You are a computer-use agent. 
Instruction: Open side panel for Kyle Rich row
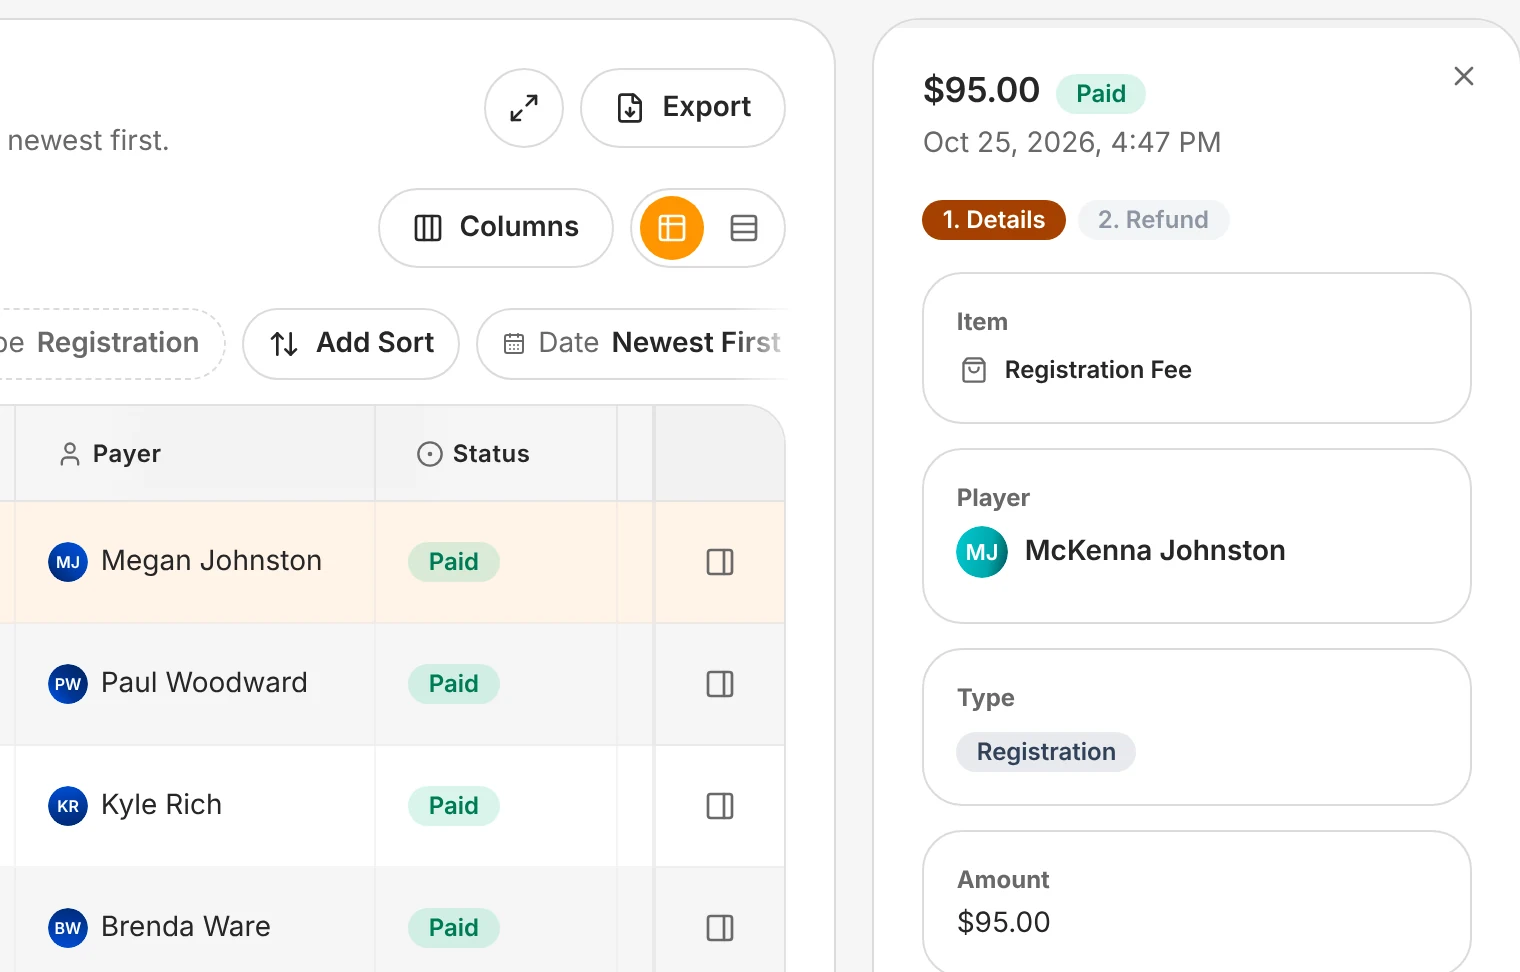[x=720, y=806]
